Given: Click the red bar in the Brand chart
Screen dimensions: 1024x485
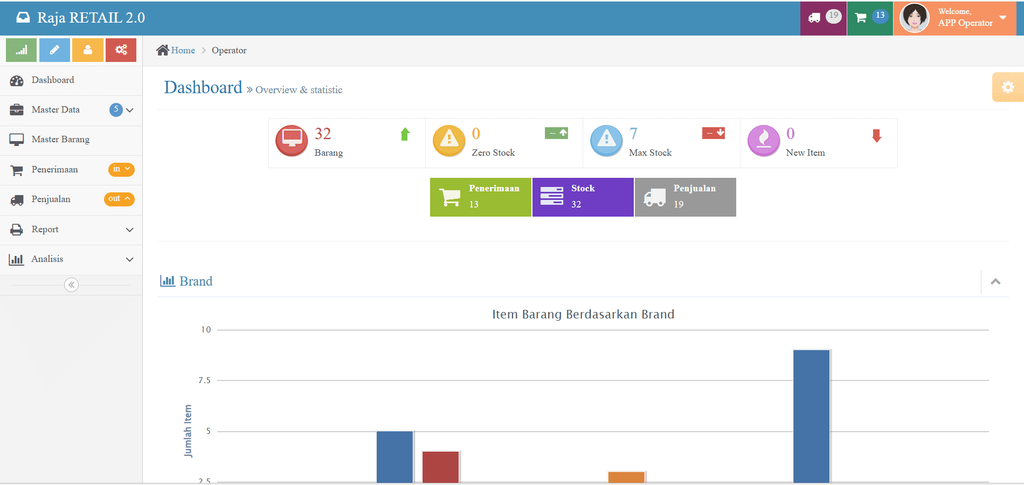Looking at the screenshot, I should 441,467.
